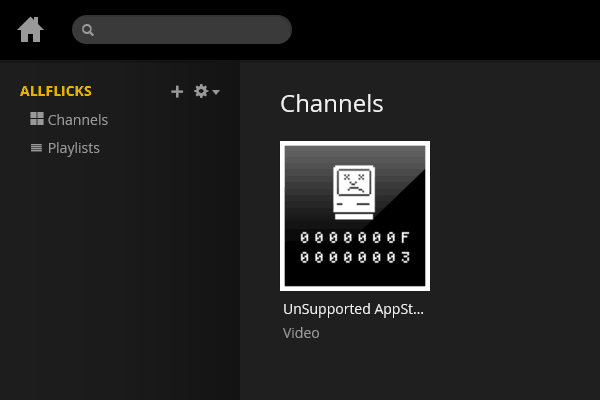This screenshot has width=600, height=400.
Task: Click the 00000003 code line
Action: [355, 257]
